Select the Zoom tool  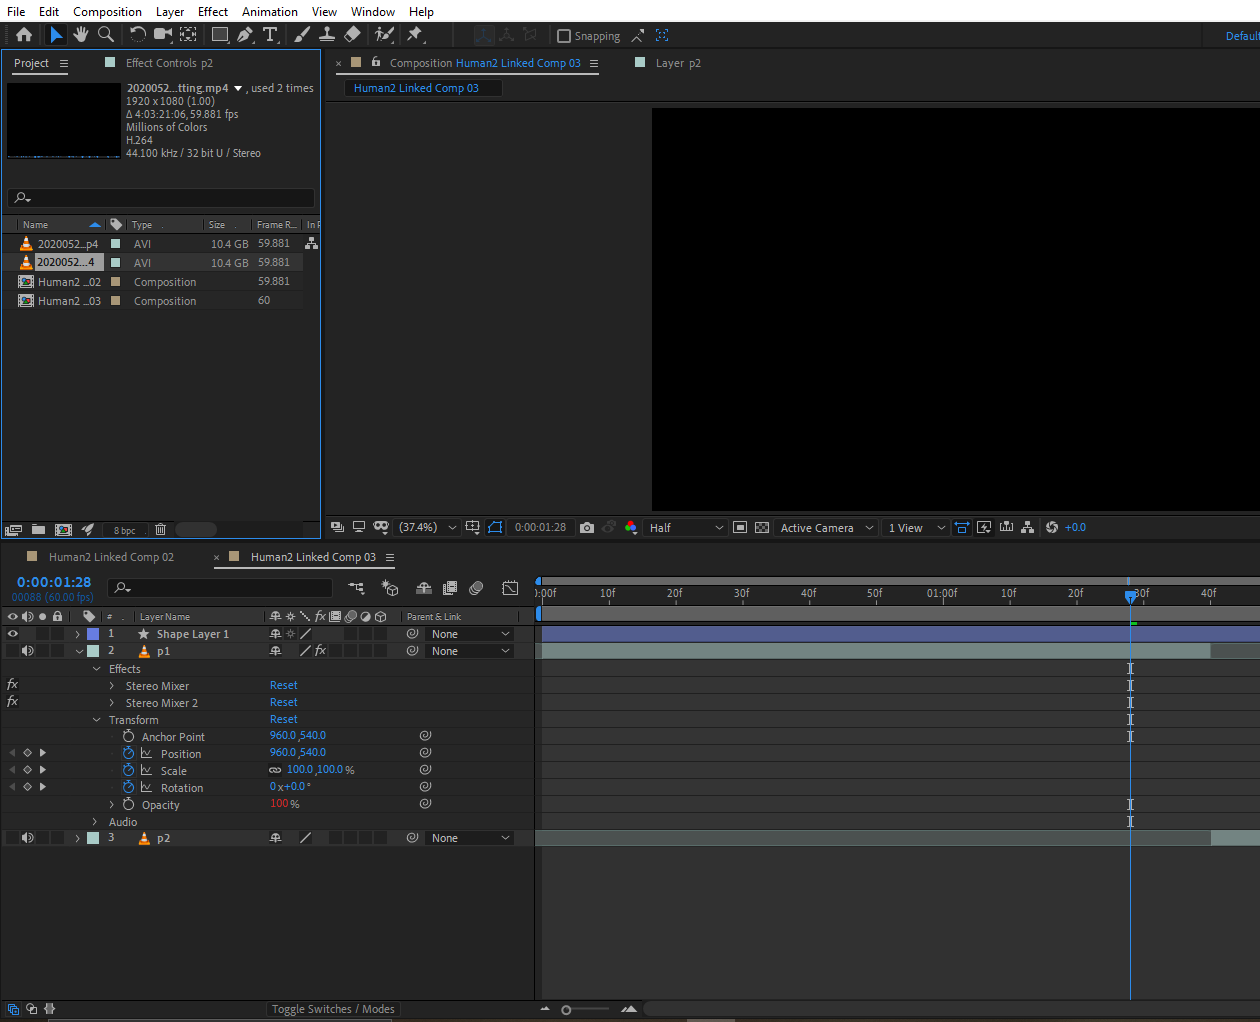(x=105, y=35)
